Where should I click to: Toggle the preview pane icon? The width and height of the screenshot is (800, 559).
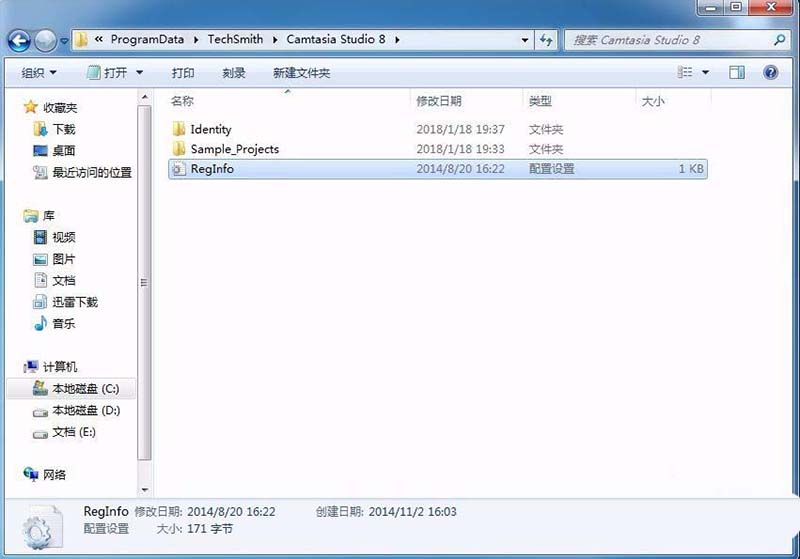pyautogui.click(x=736, y=72)
